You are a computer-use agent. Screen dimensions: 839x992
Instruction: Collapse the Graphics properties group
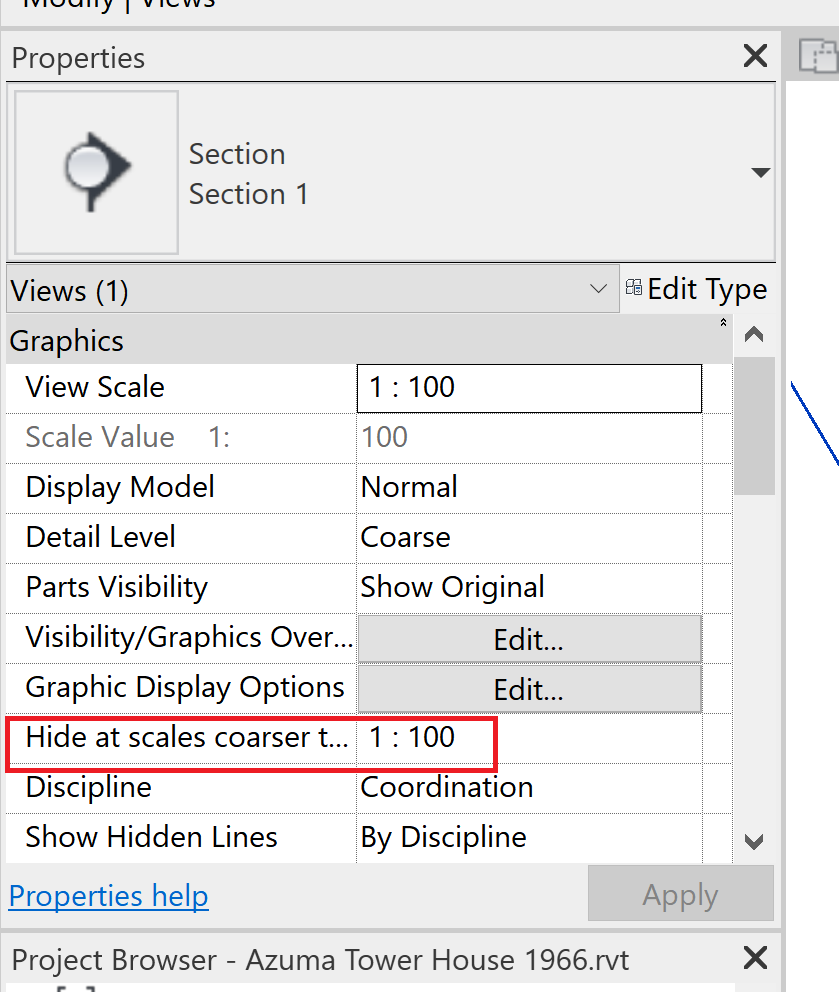[x=723, y=323]
